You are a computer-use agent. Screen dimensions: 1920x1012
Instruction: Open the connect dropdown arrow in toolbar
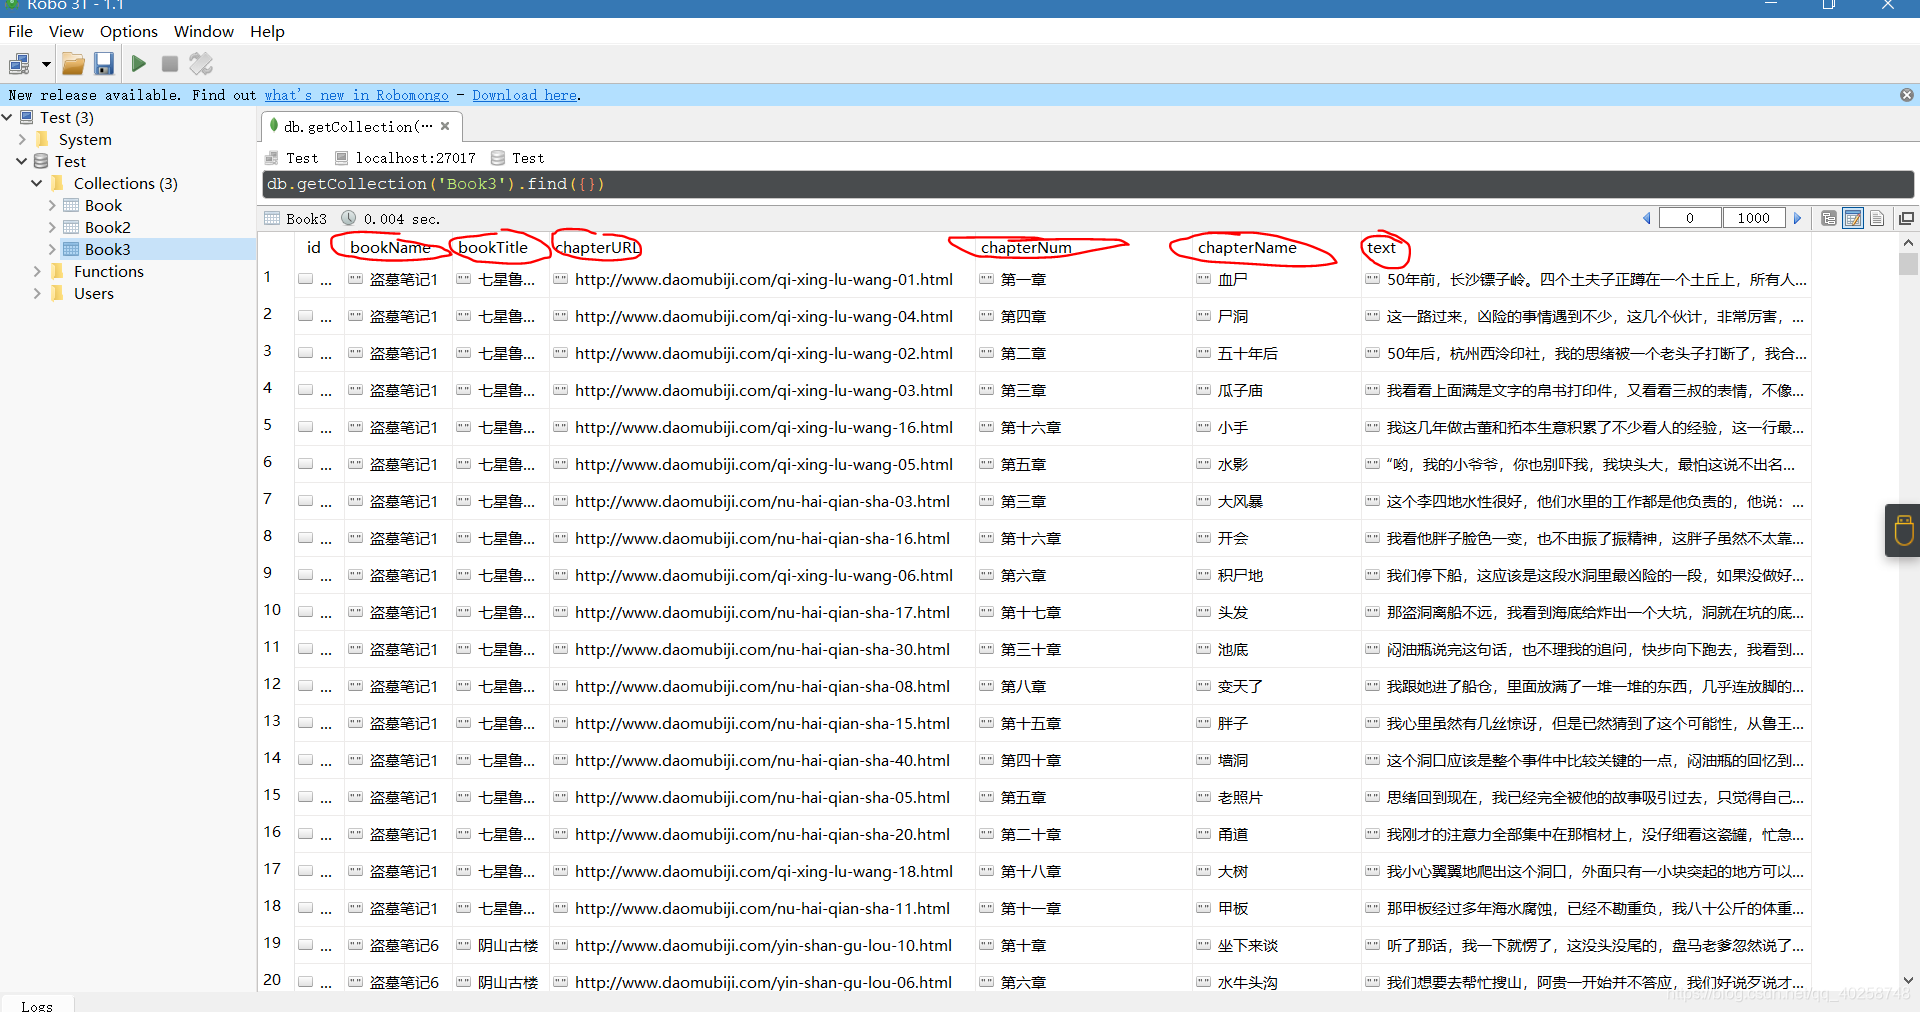pyautogui.click(x=46, y=64)
